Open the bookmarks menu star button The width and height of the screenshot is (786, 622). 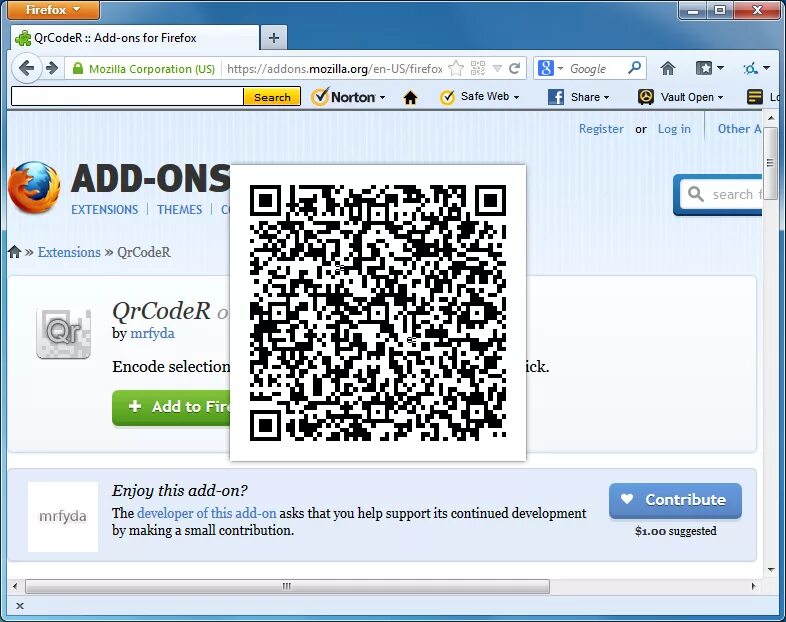[709, 68]
